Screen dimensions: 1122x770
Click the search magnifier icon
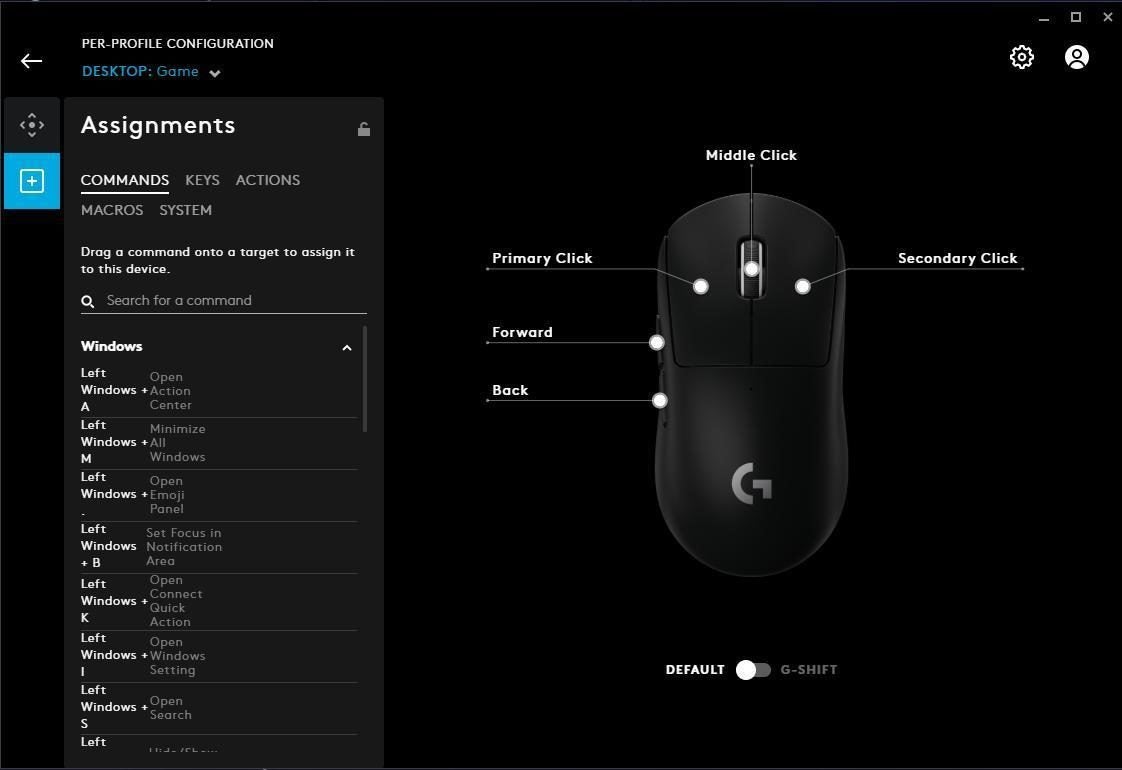point(87,301)
